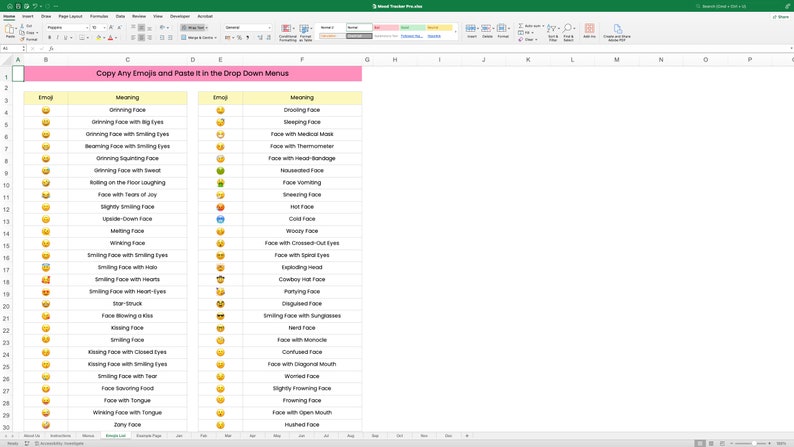
Task: Toggle Wrap Text for the cell
Action: pos(194,27)
